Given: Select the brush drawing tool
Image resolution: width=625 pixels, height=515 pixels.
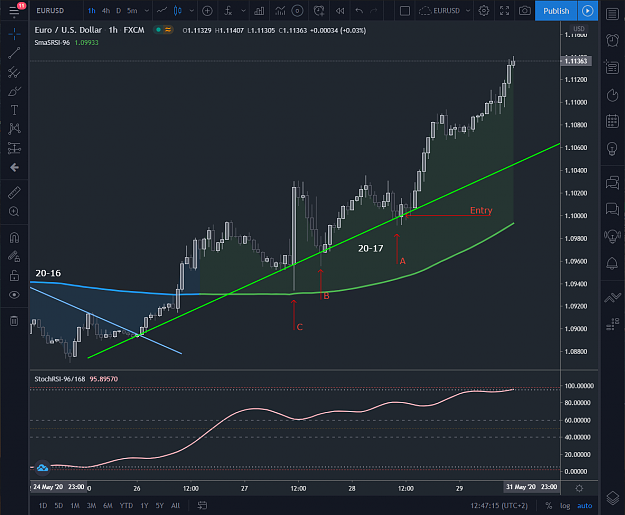Looking at the screenshot, I should 14,91.
